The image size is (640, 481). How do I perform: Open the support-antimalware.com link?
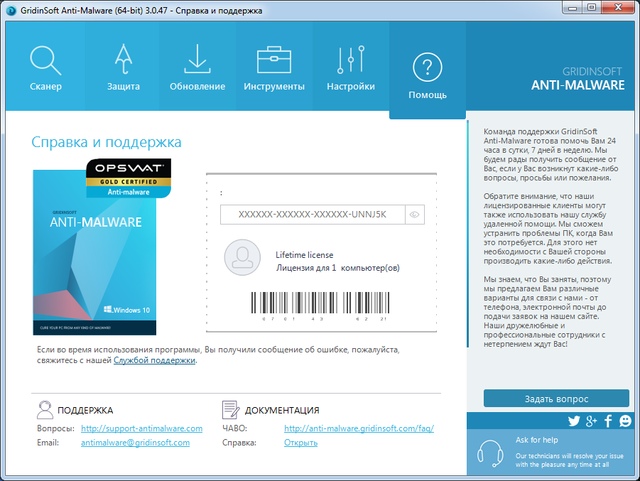[x=142, y=428]
